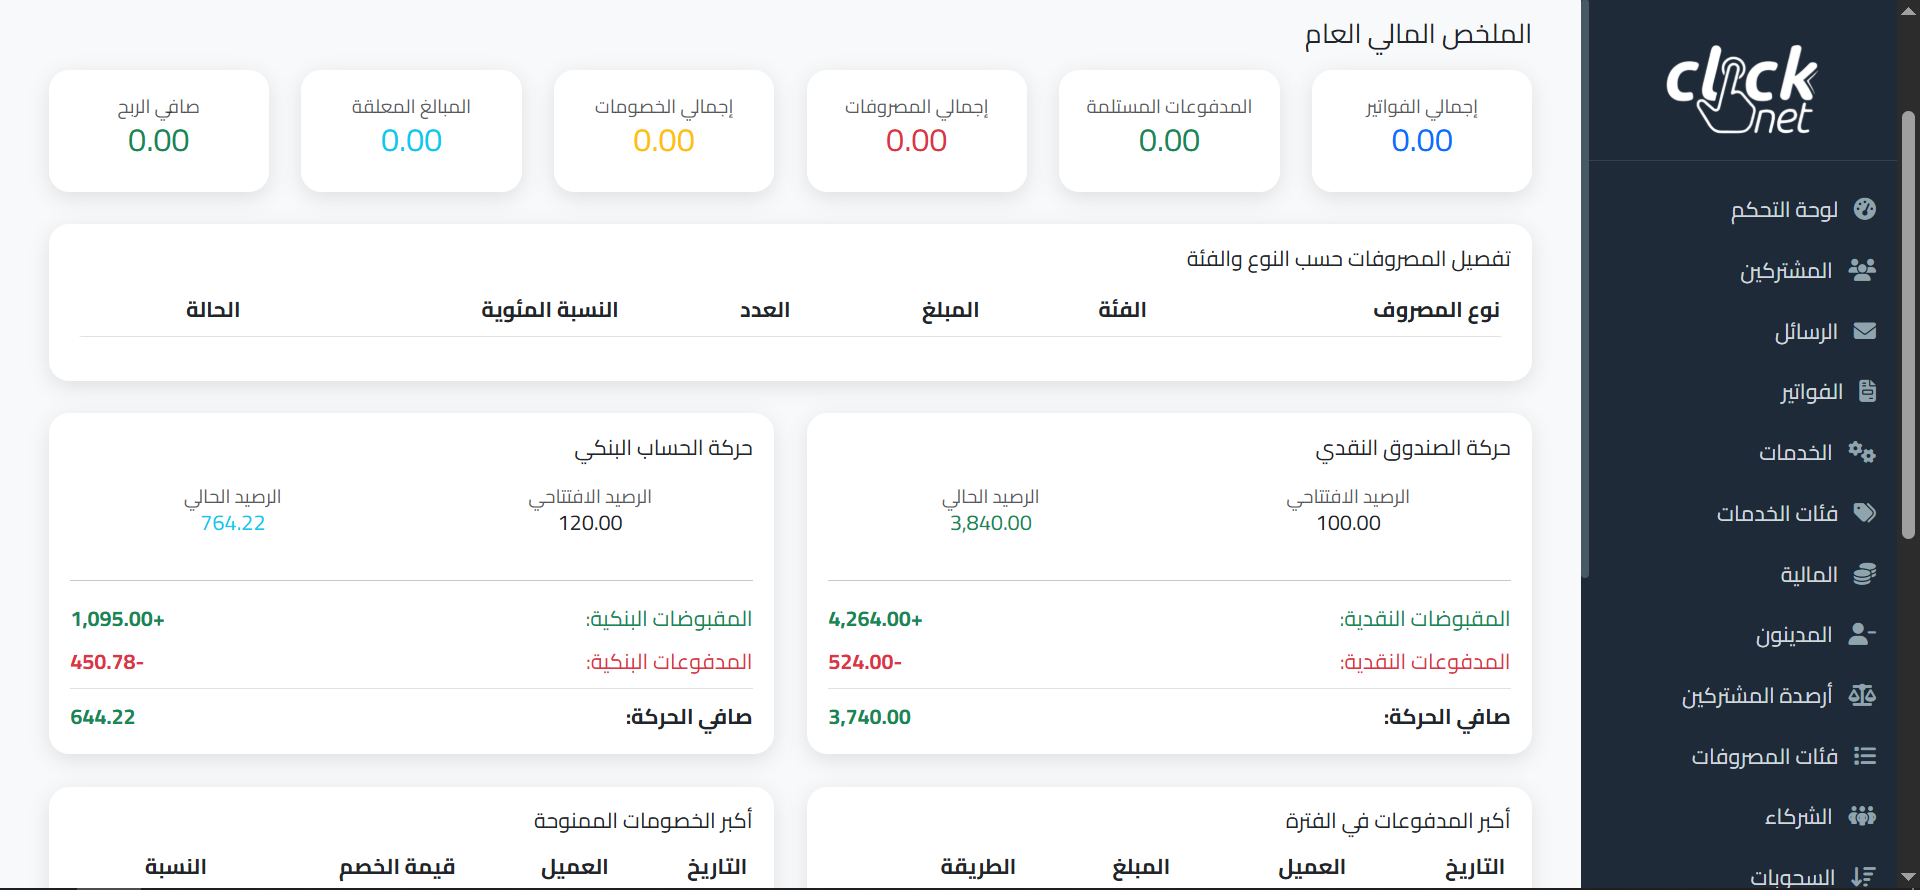The image size is (1920, 890).
Task: Select the صافي الربح summary card
Action: click(x=158, y=130)
